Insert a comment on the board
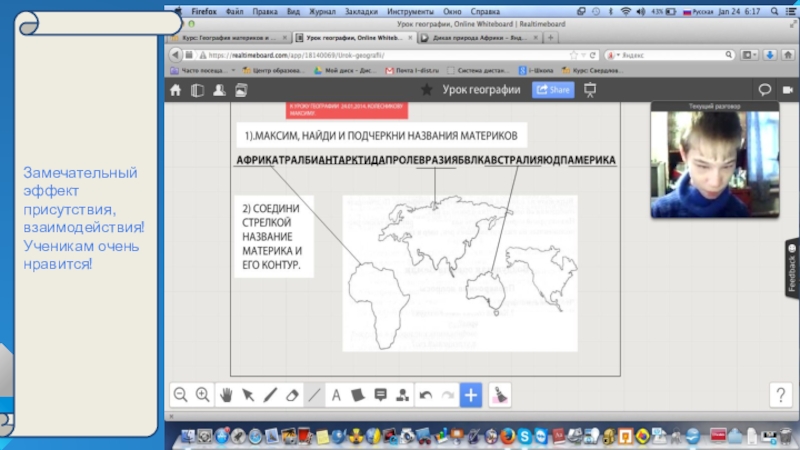 [380, 395]
